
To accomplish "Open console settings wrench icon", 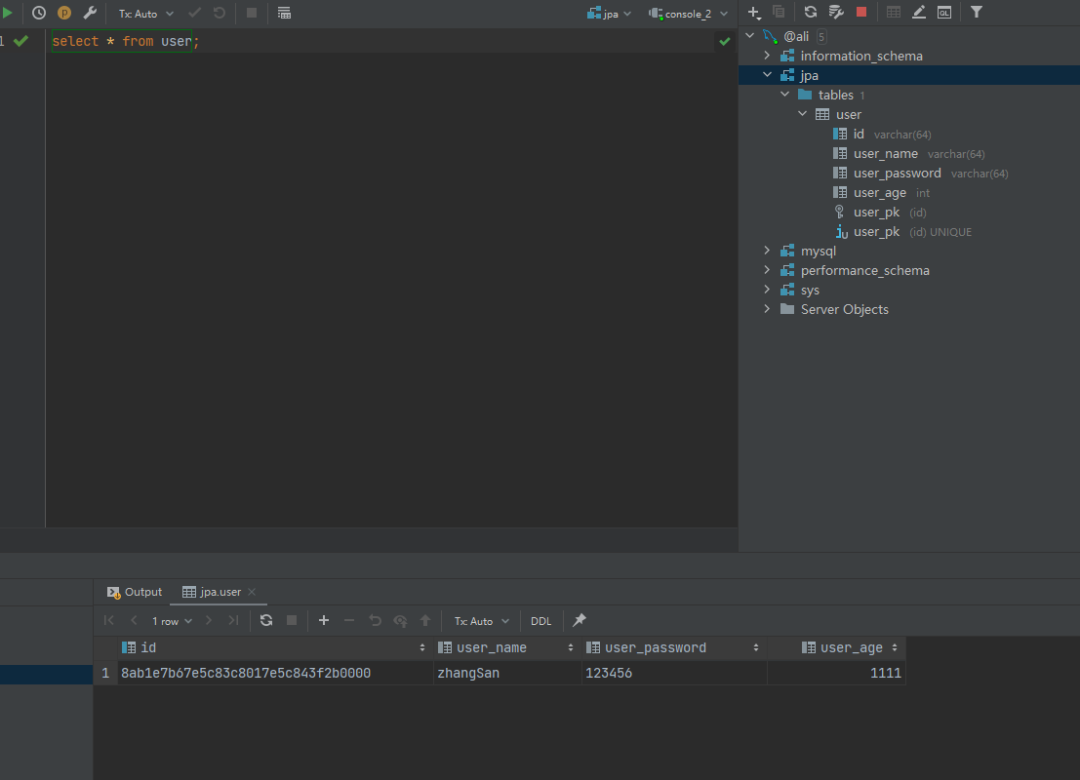I will (x=90, y=12).
